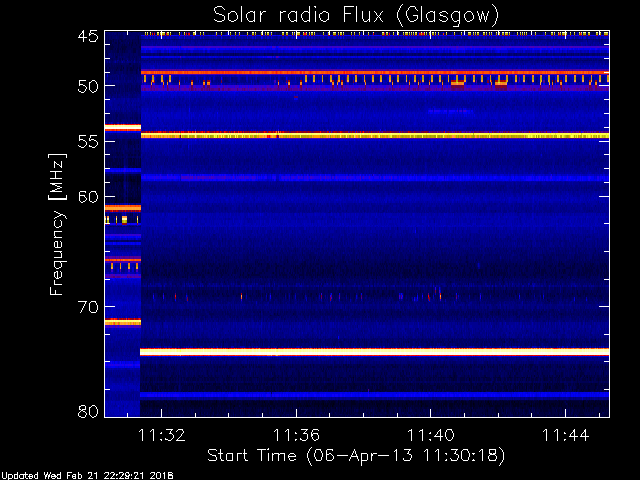Click the 11:44 time axis label
This screenshot has height=480, width=640.
(565, 435)
